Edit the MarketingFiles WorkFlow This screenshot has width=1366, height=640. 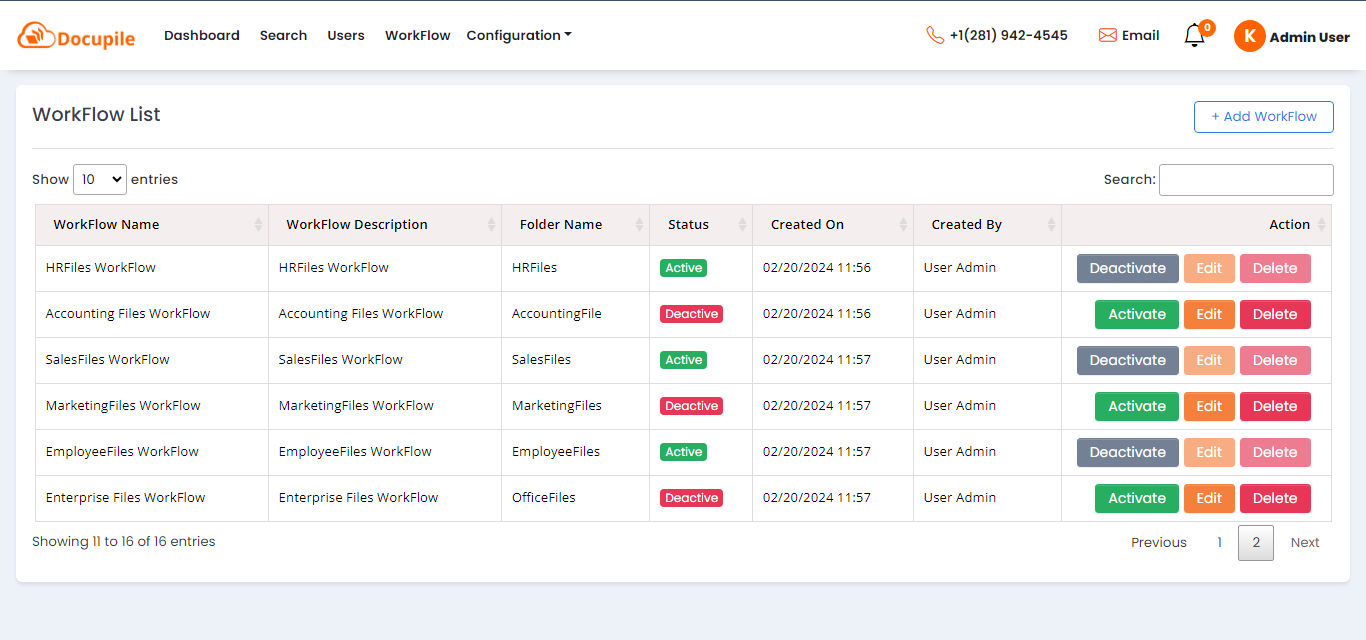point(1209,406)
